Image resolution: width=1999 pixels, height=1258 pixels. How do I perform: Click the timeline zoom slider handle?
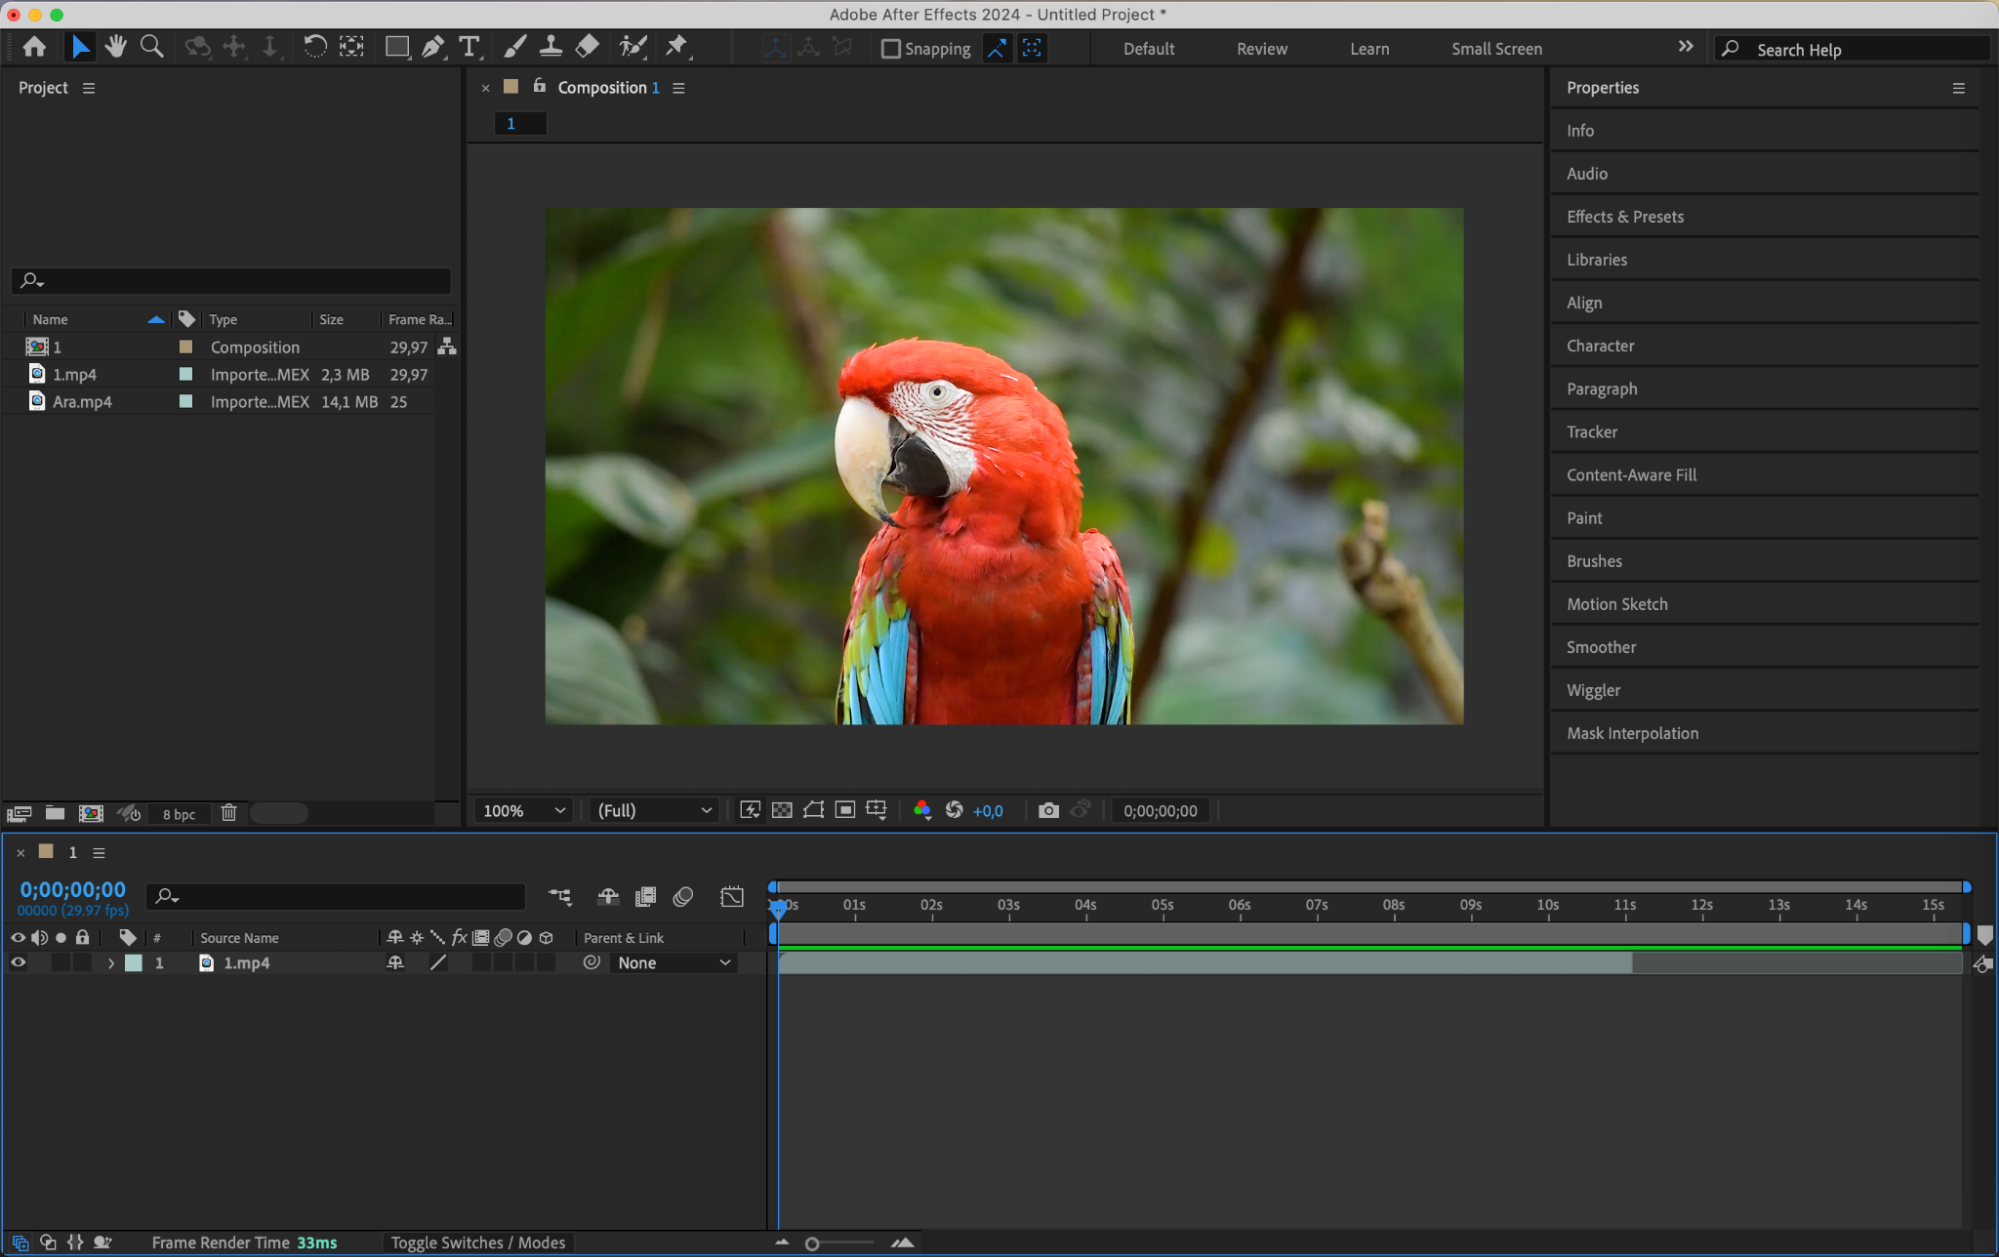[812, 1243]
